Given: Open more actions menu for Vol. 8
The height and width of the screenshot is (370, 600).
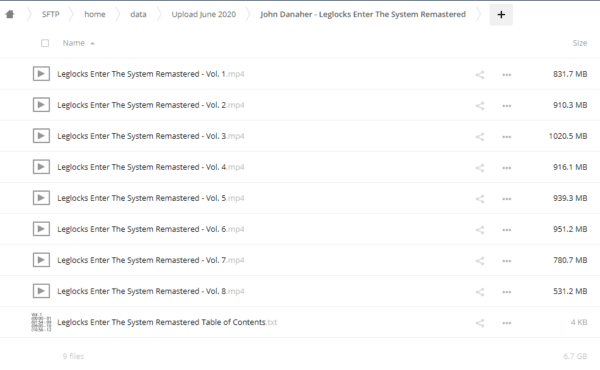Looking at the screenshot, I should coord(507,292).
